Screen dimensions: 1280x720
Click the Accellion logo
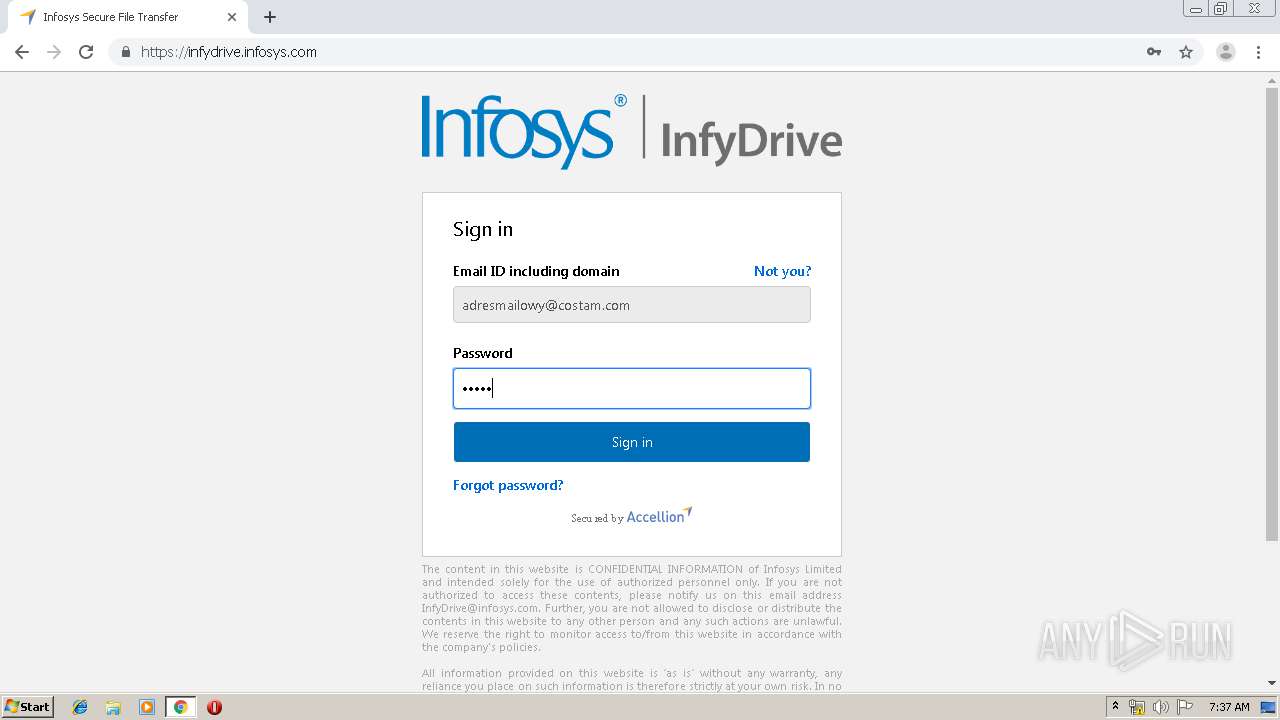(x=659, y=516)
